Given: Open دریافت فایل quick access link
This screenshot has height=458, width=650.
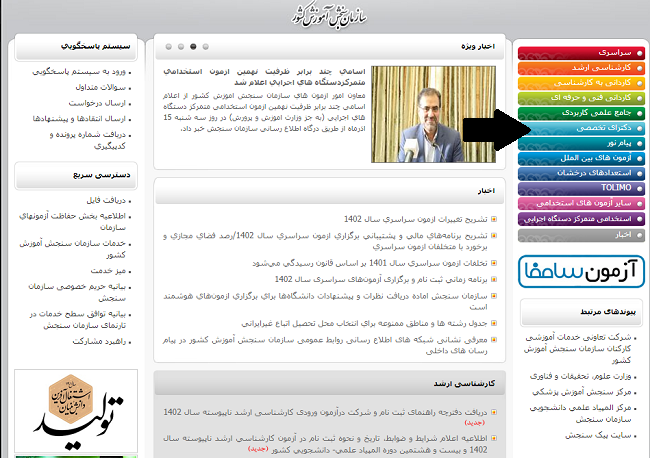Looking at the screenshot, I should tap(106, 201).
